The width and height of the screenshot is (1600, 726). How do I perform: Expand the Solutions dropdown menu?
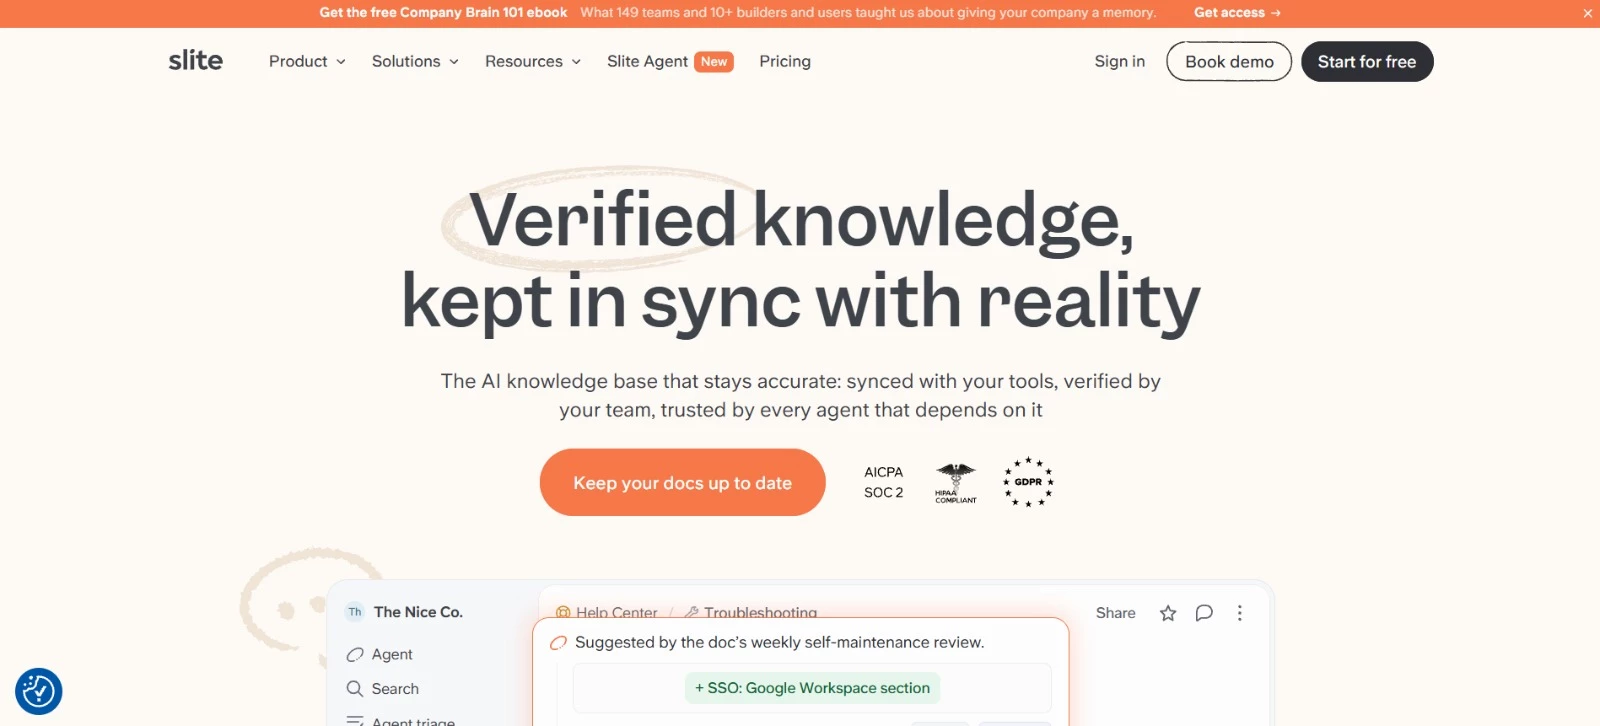click(x=415, y=61)
